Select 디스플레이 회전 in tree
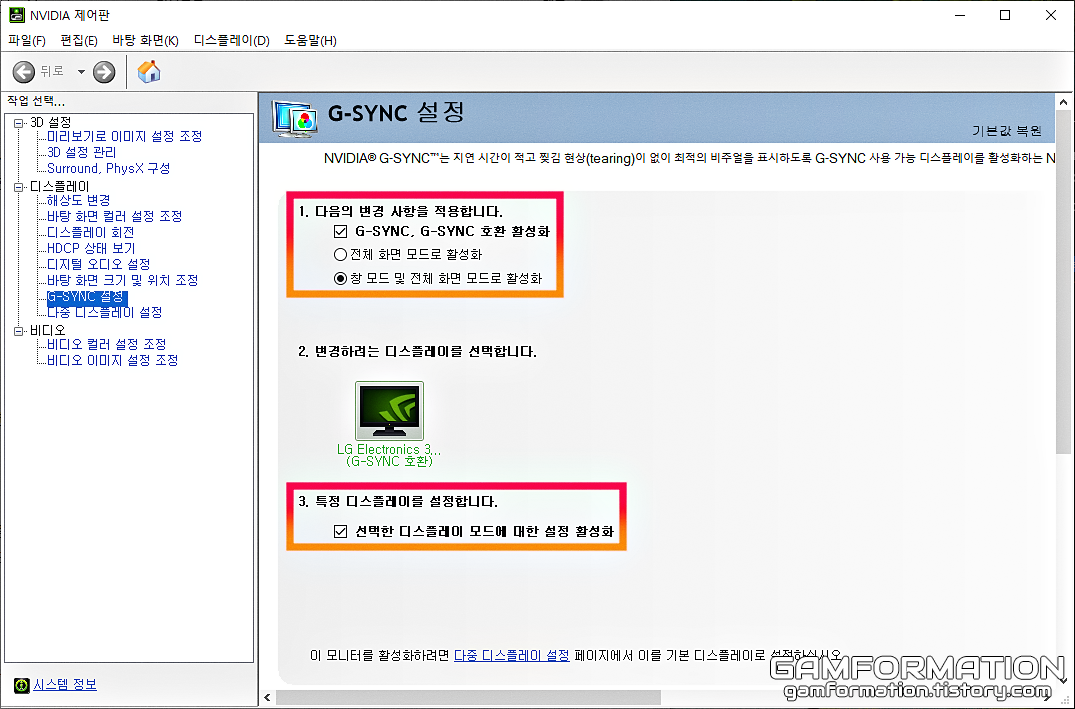The width and height of the screenshot is (1075, 709). (x=90, y=232)
